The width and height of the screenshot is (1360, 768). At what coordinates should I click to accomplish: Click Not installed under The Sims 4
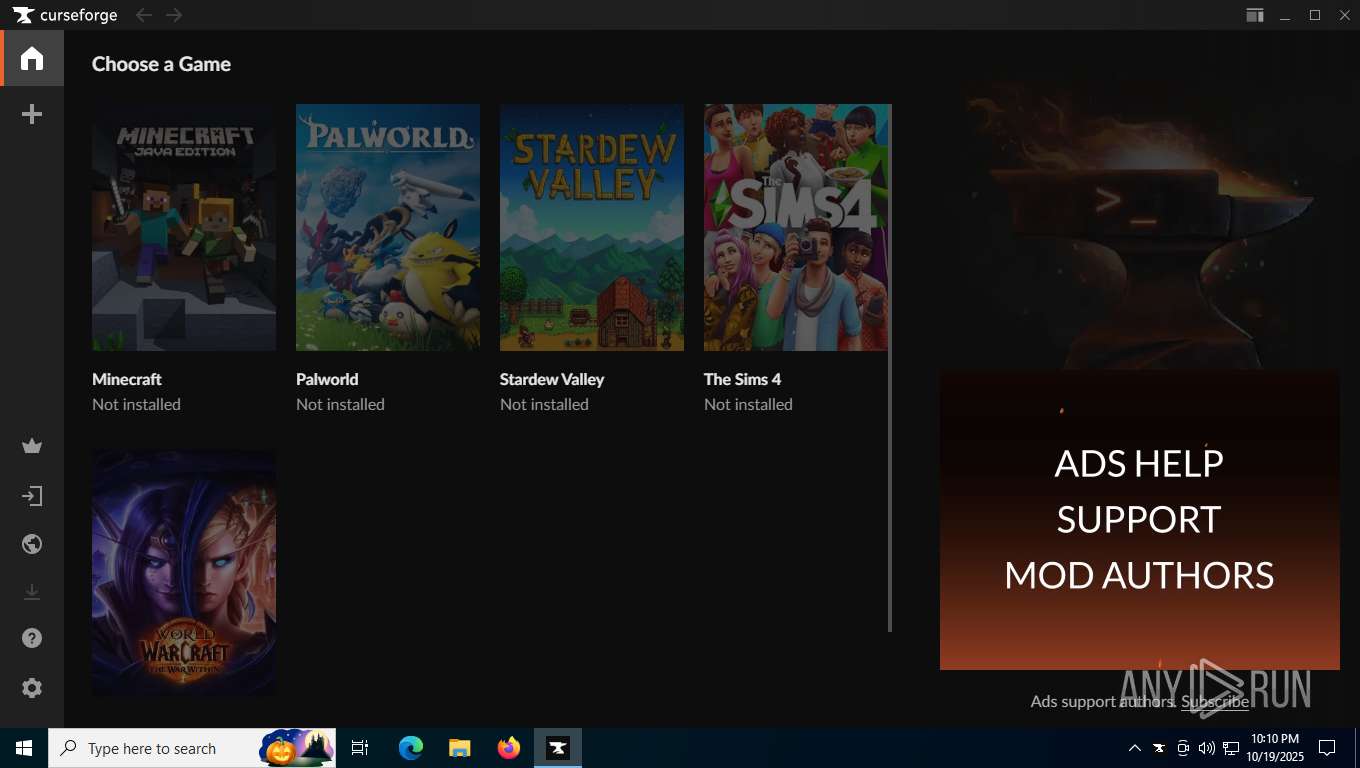[748, 404]
